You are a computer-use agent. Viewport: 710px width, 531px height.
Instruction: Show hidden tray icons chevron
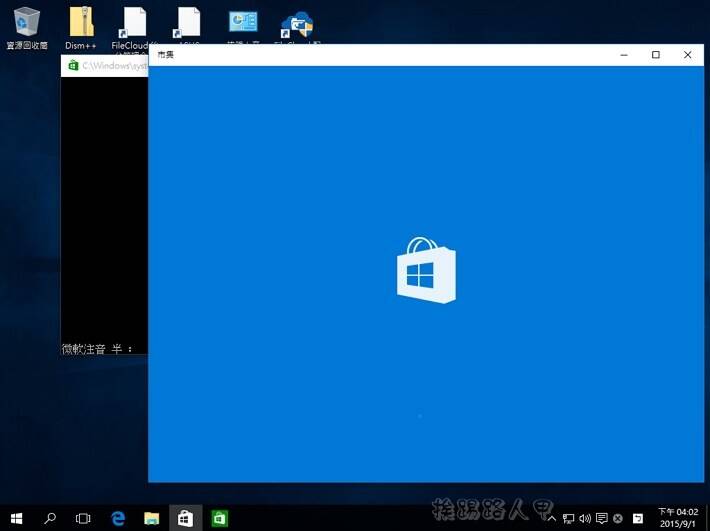552,518
